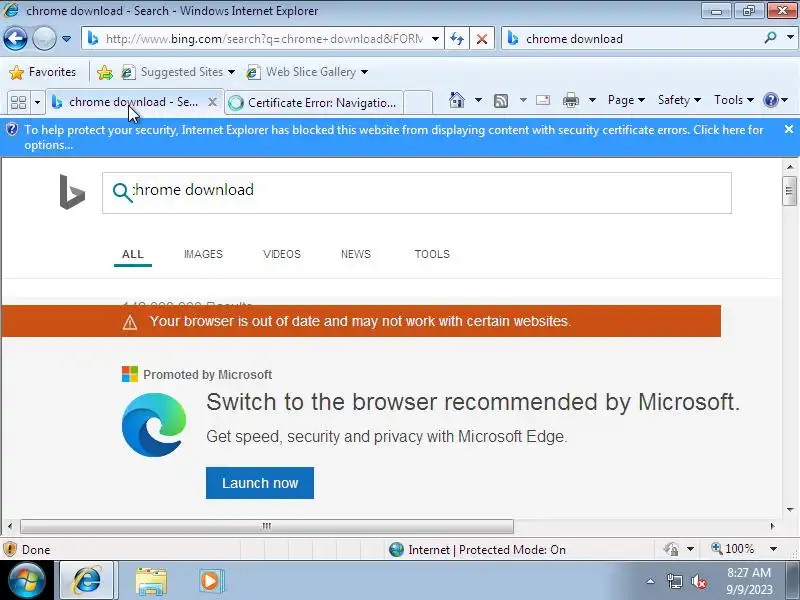
Task: Open a new blank tab
Action: [x=418, y=103]
